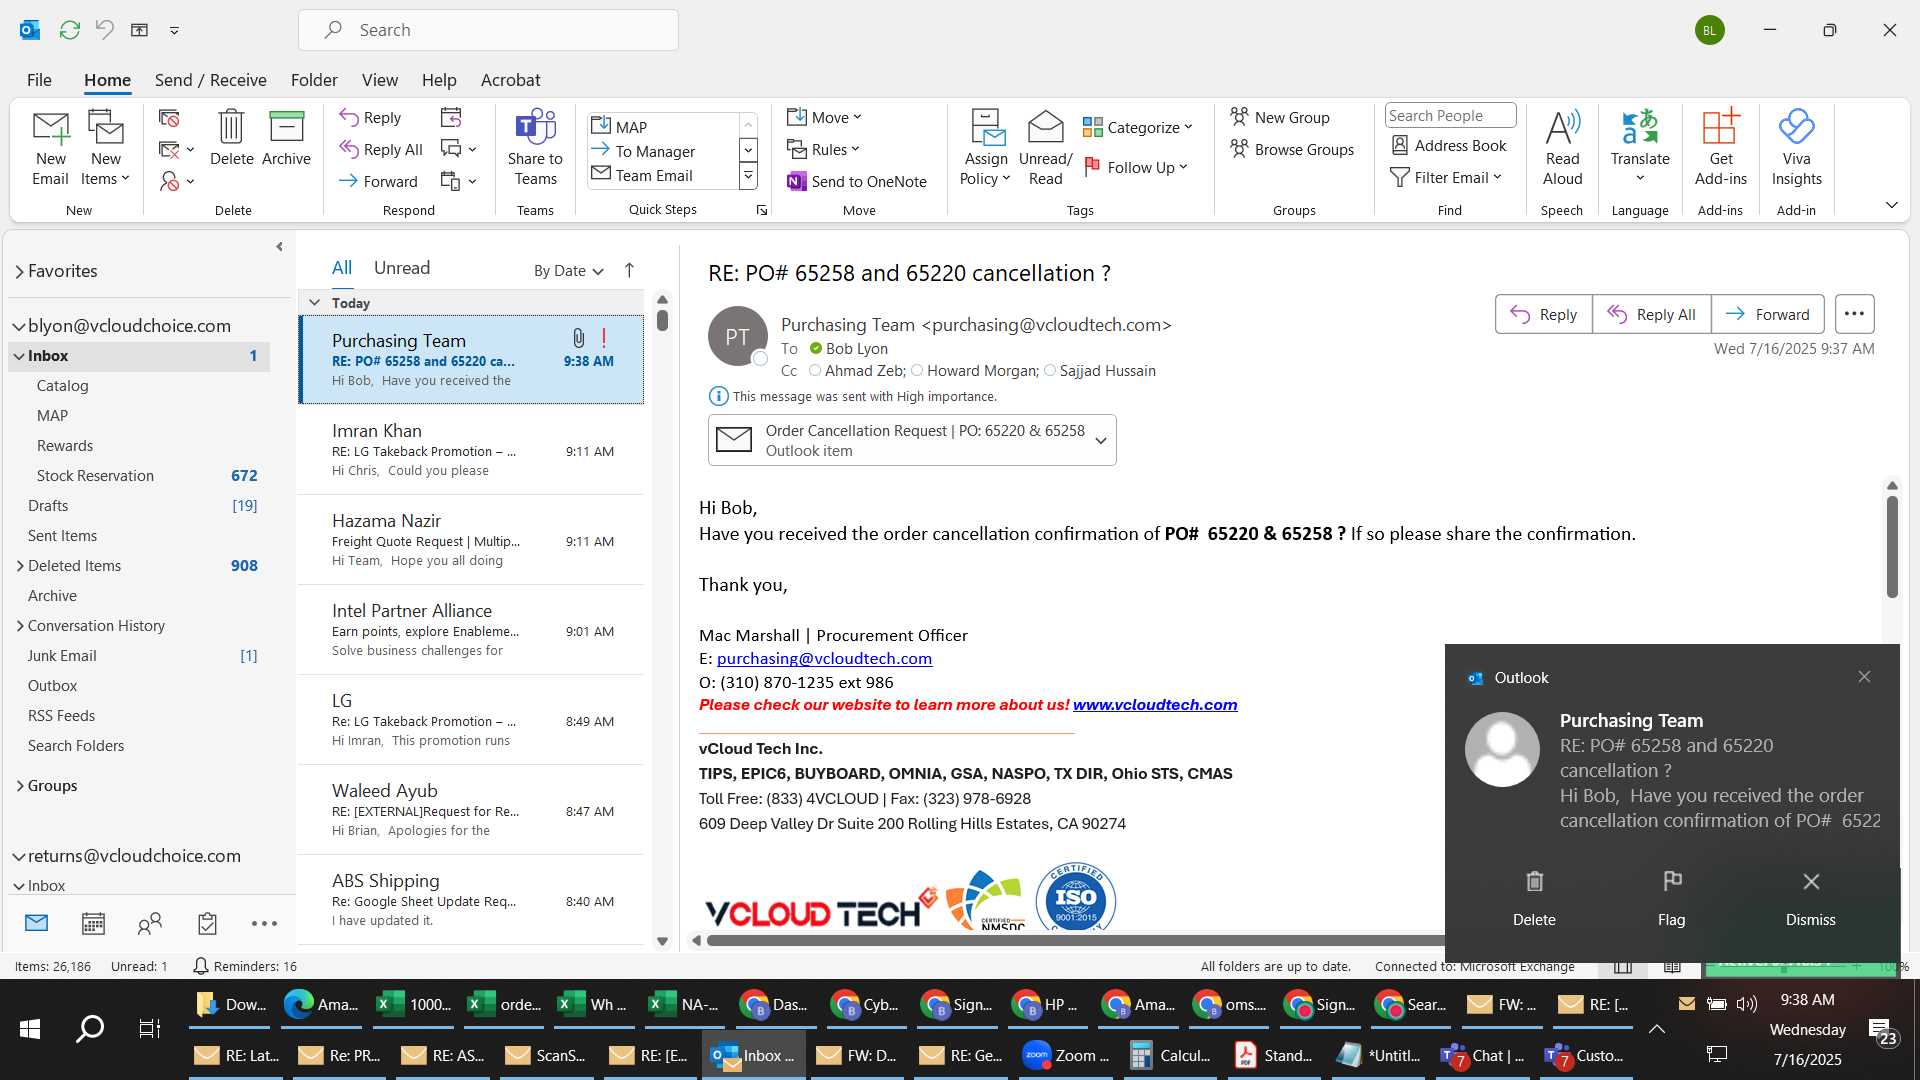Click the Search People field
This screenshot has width=1920, height=1080.
point(1449,116)
